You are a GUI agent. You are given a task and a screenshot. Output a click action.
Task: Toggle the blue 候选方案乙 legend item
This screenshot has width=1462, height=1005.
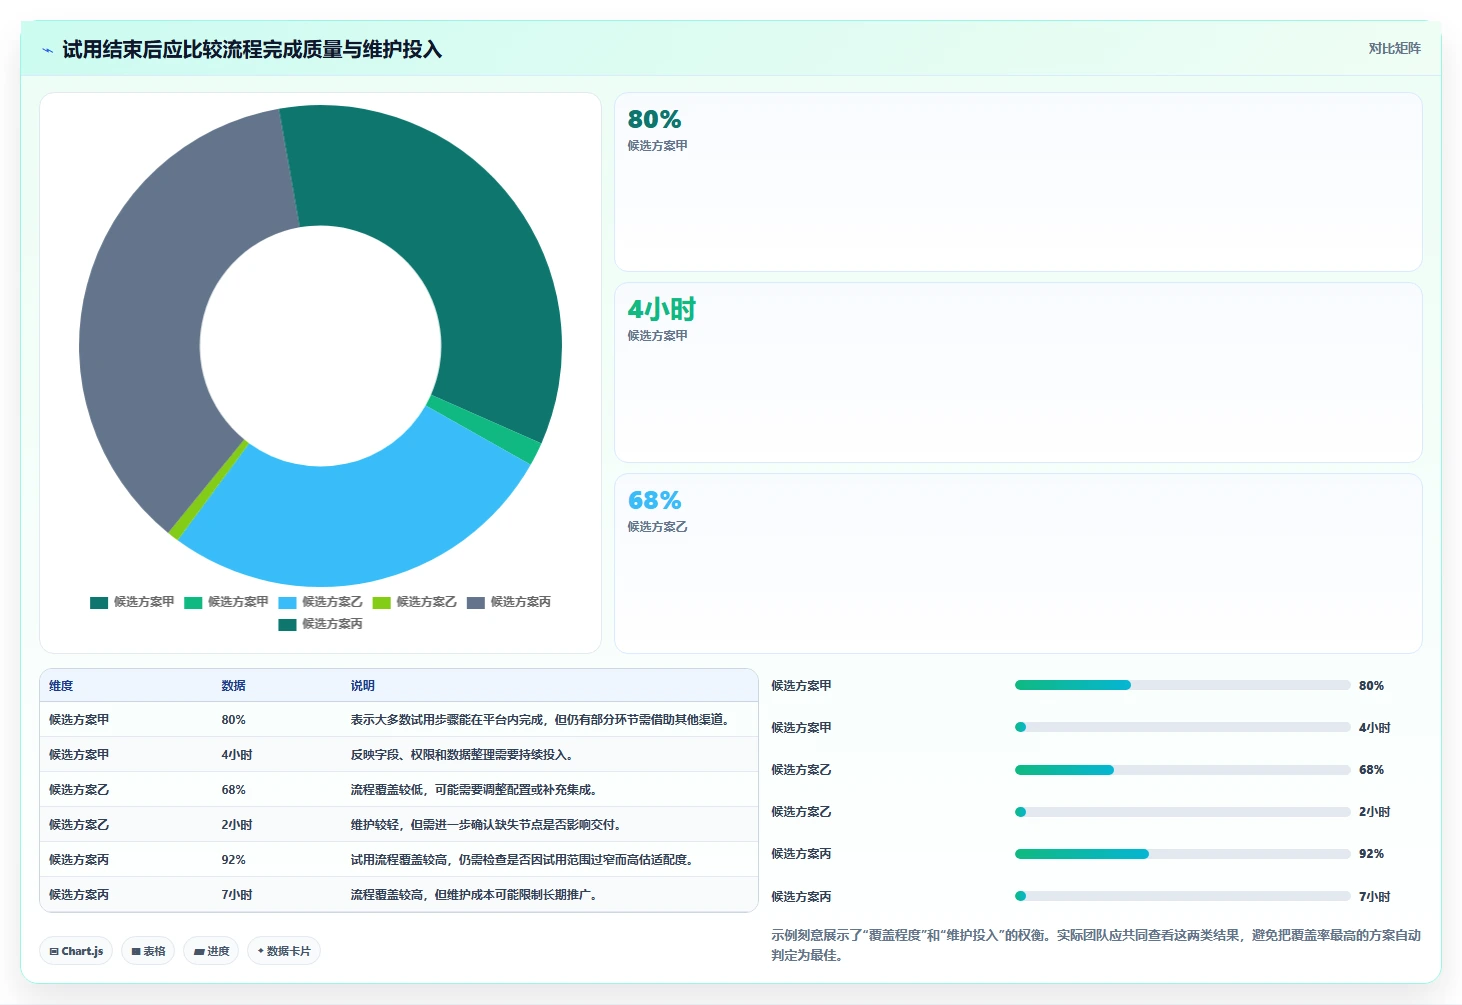coord(320,602)
